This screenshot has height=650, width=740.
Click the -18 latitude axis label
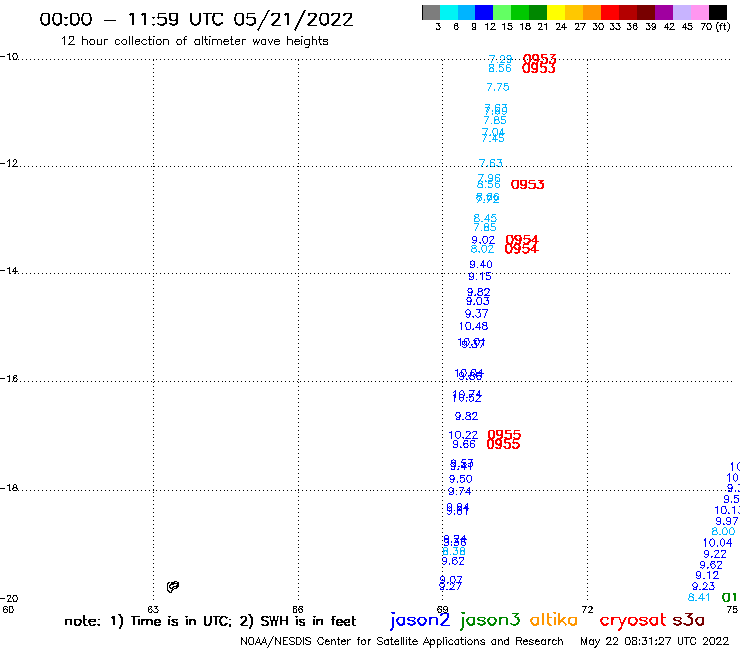(9, 488)
